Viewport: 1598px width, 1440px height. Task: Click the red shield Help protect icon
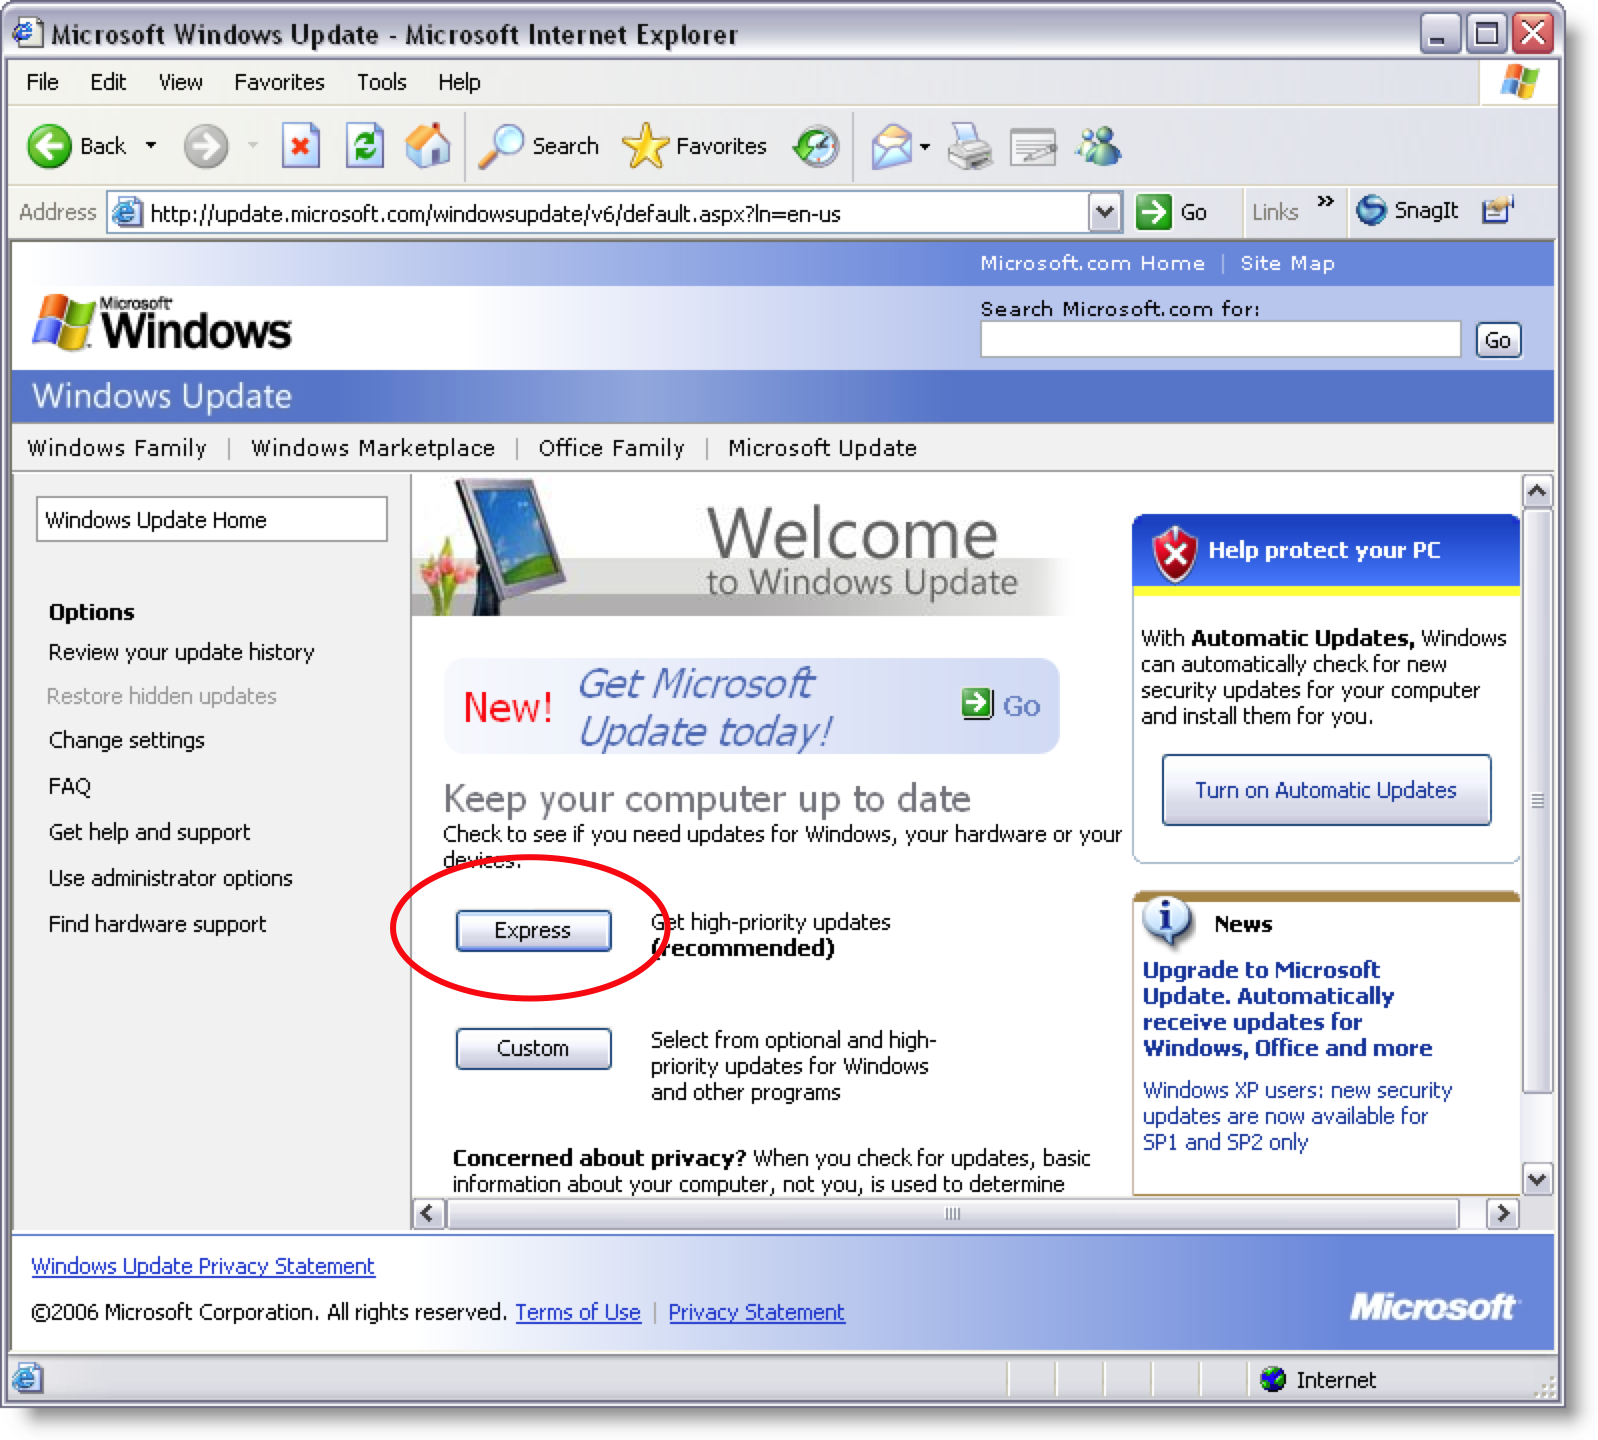(x=1175, y=553)
